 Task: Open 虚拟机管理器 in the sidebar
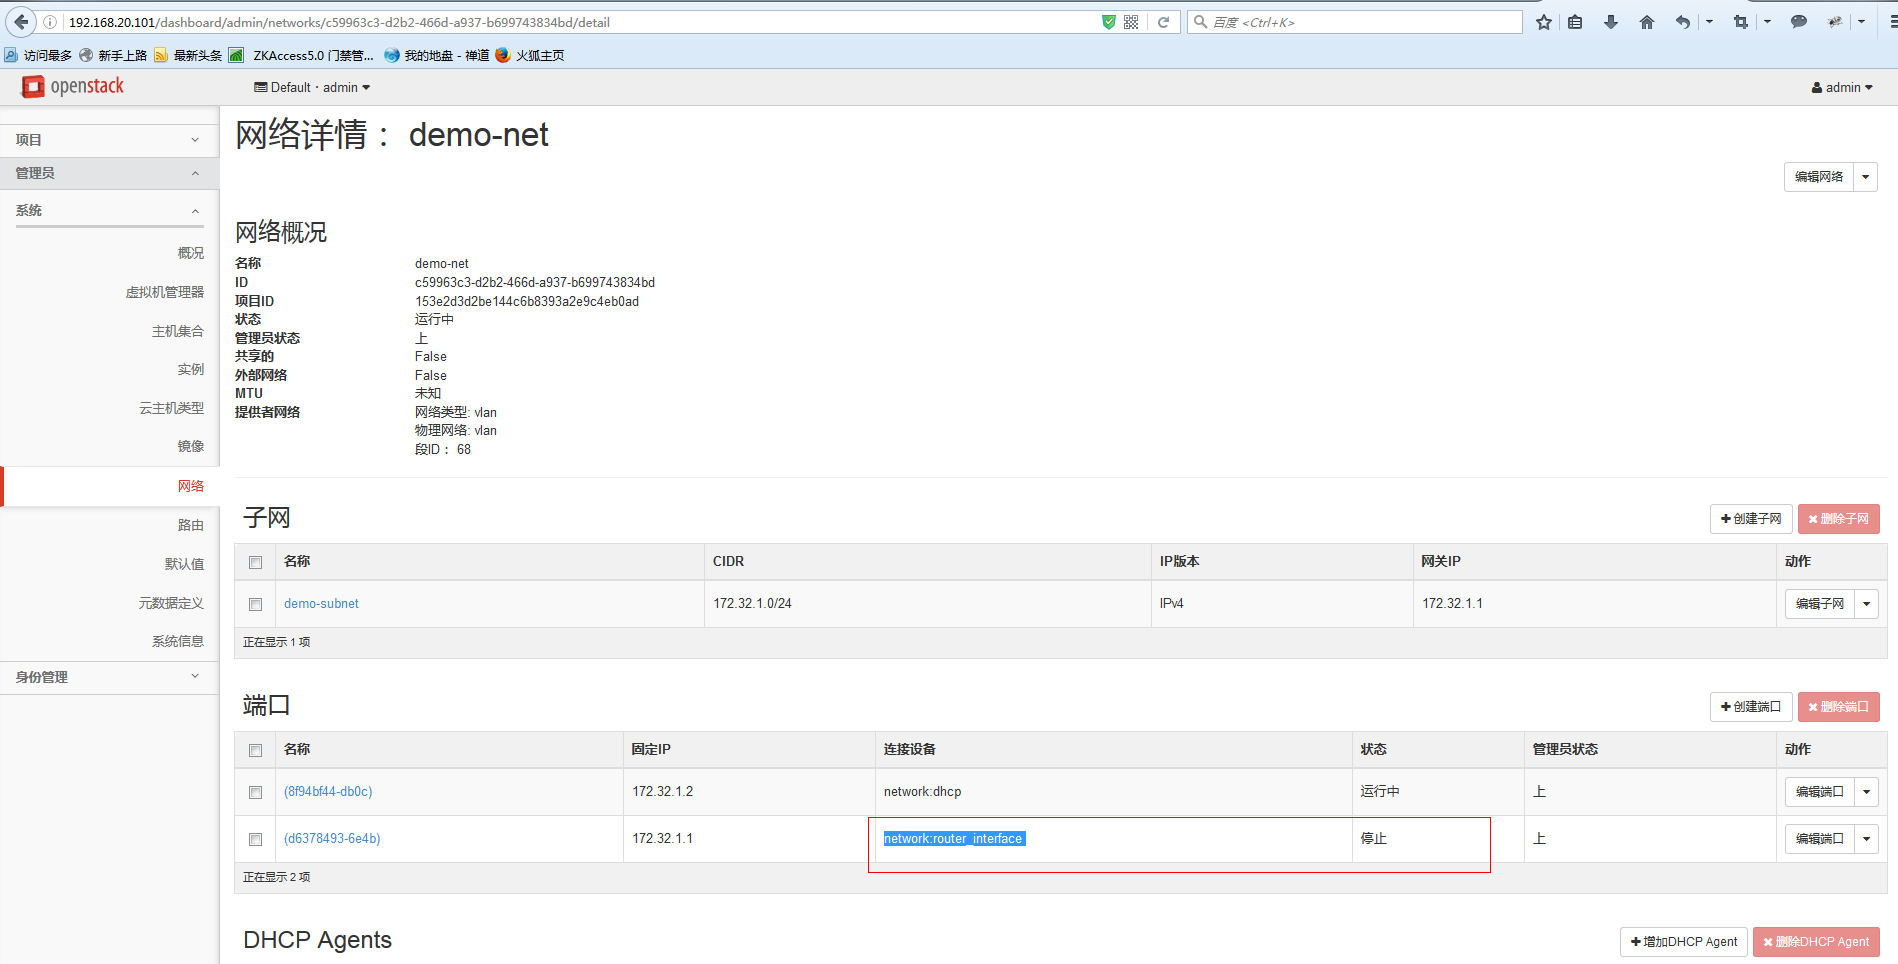tap(165, 292)
